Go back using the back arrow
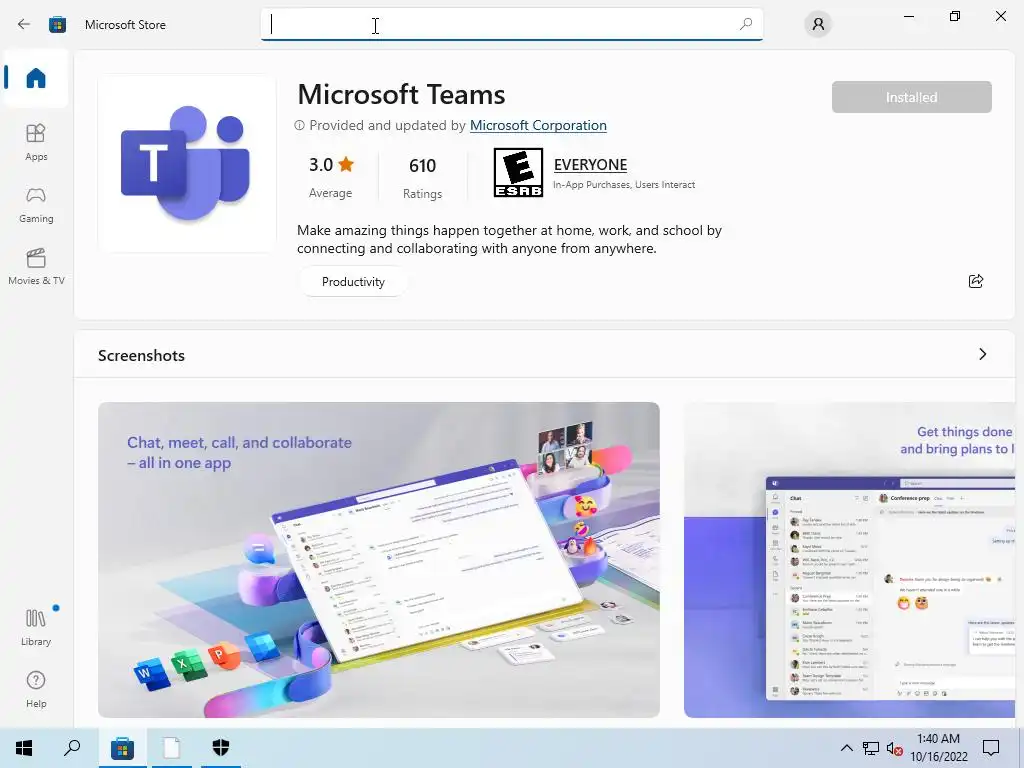Screen dimensions: 1024x768 pos(24,25)
